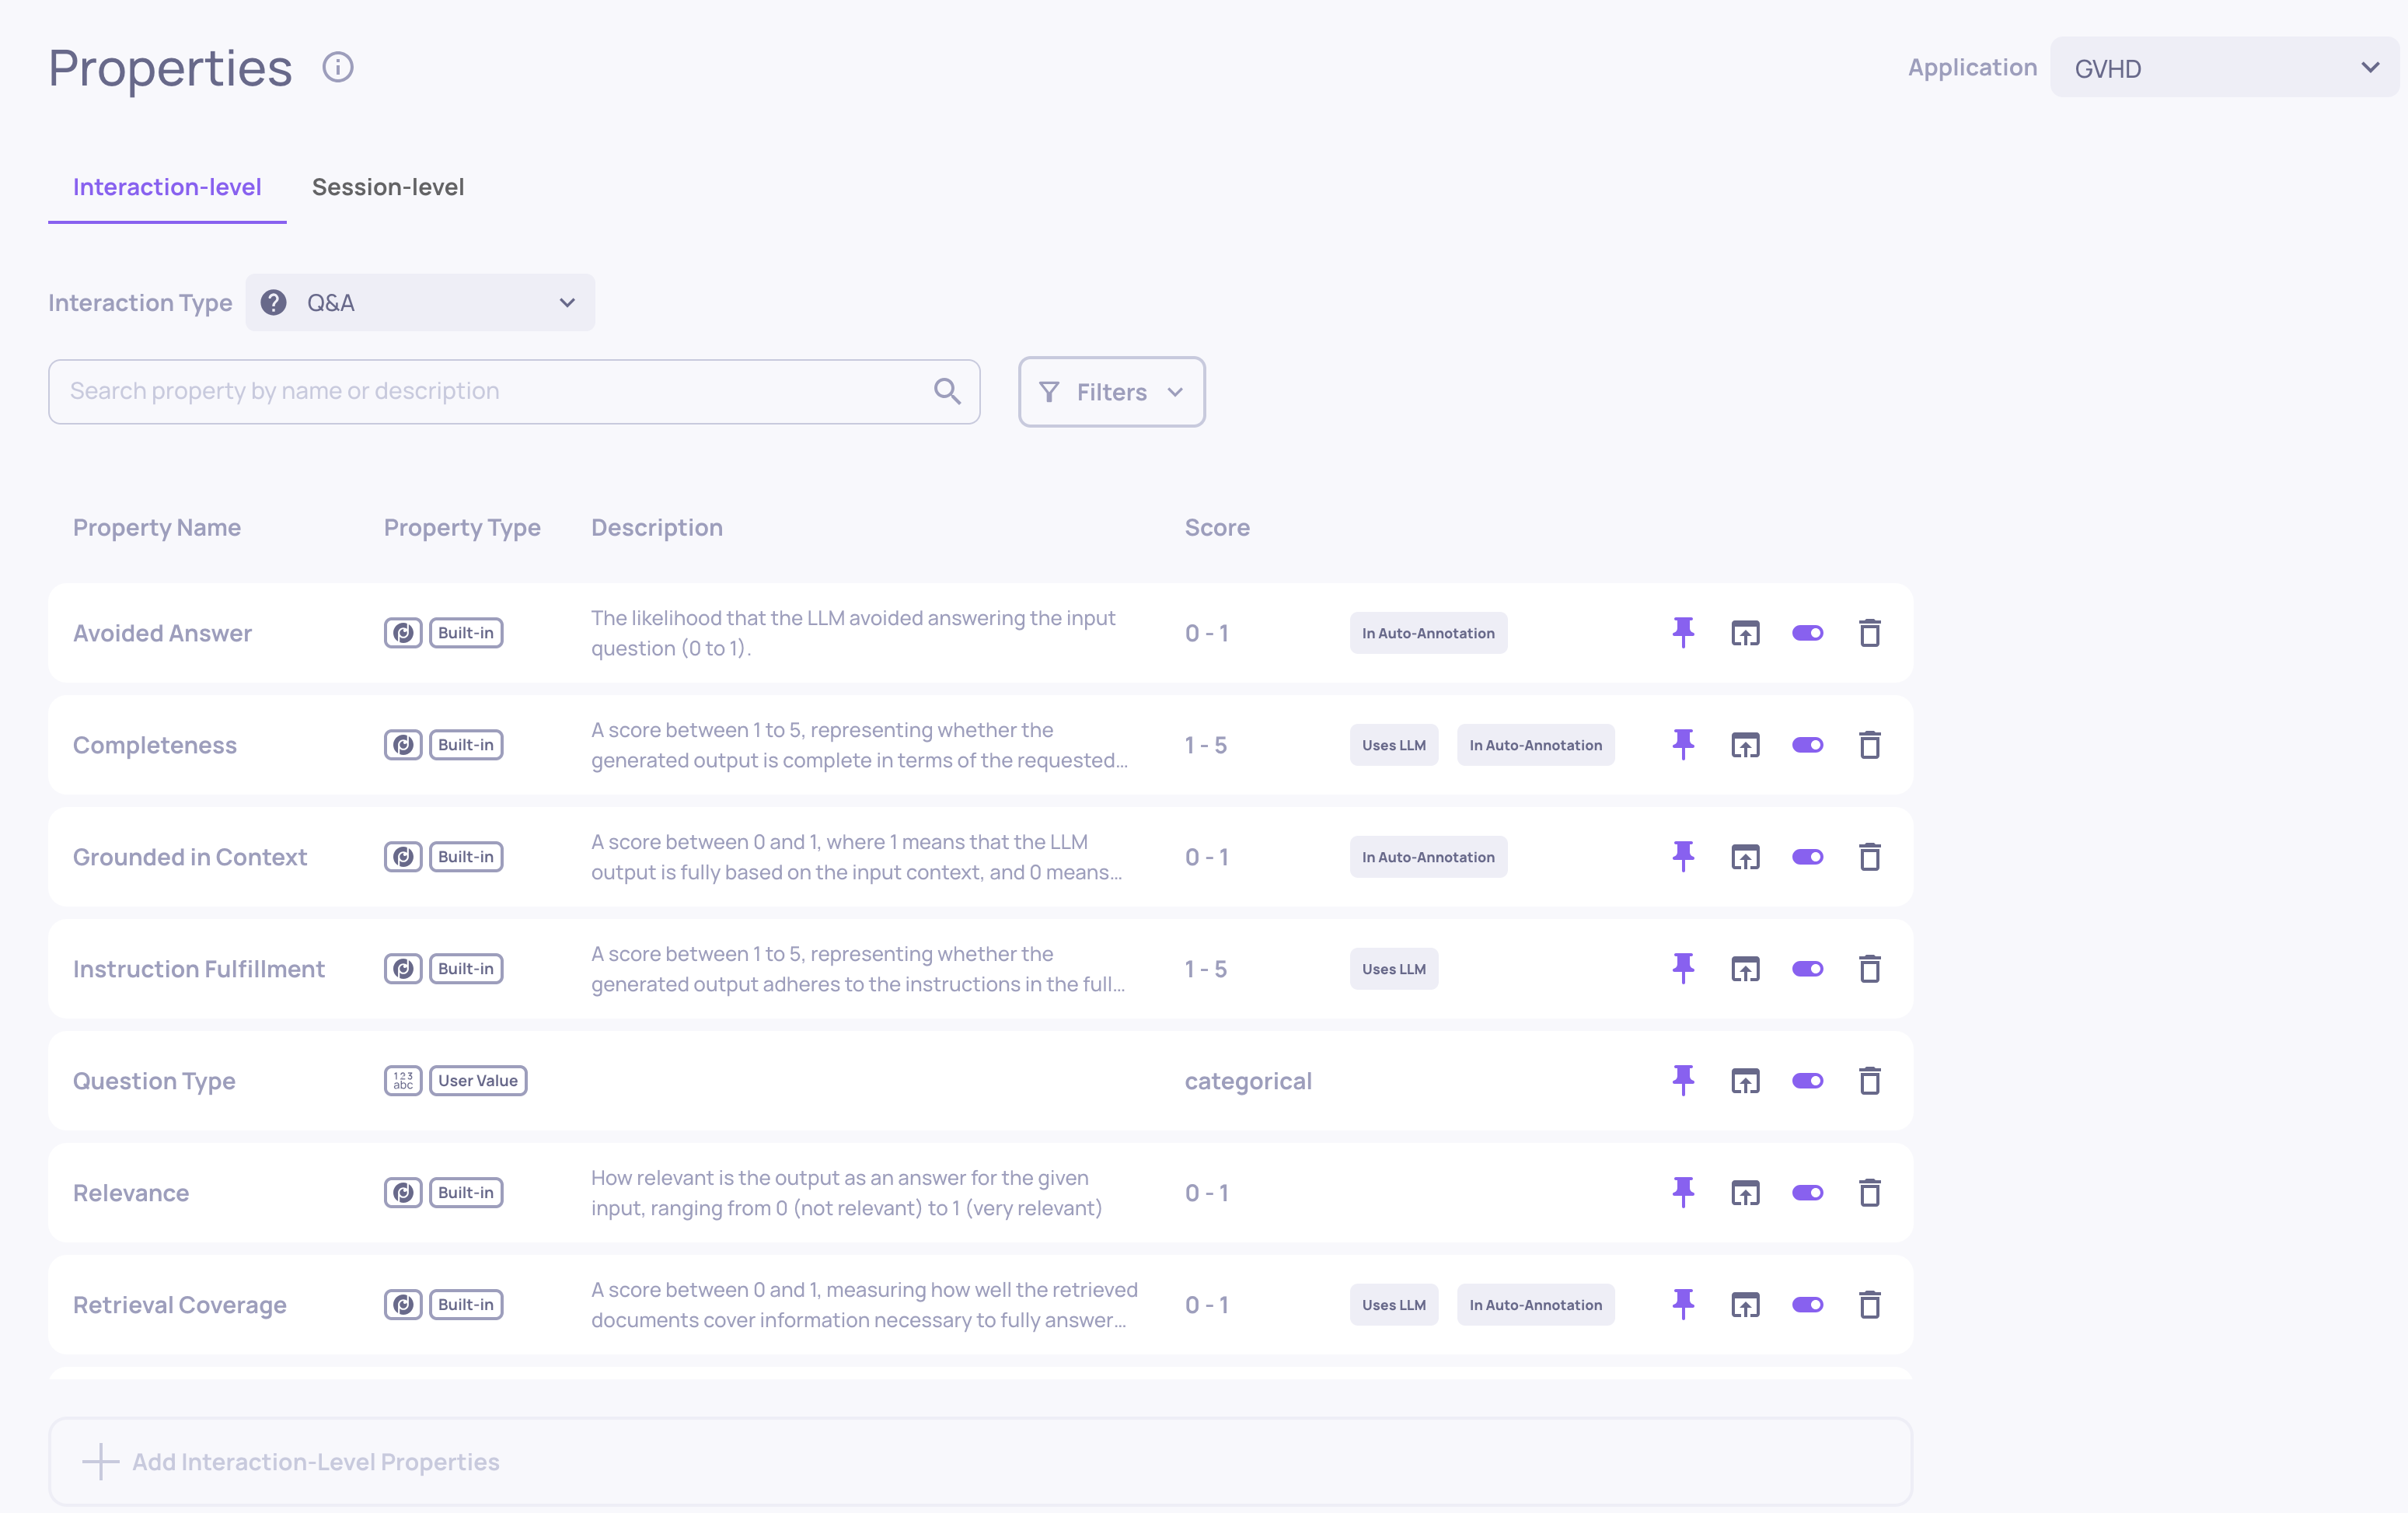This screenshot has width=2408, height=1513.
Task: Open the Application GVHD dropdown
Action: (2223, 68)
